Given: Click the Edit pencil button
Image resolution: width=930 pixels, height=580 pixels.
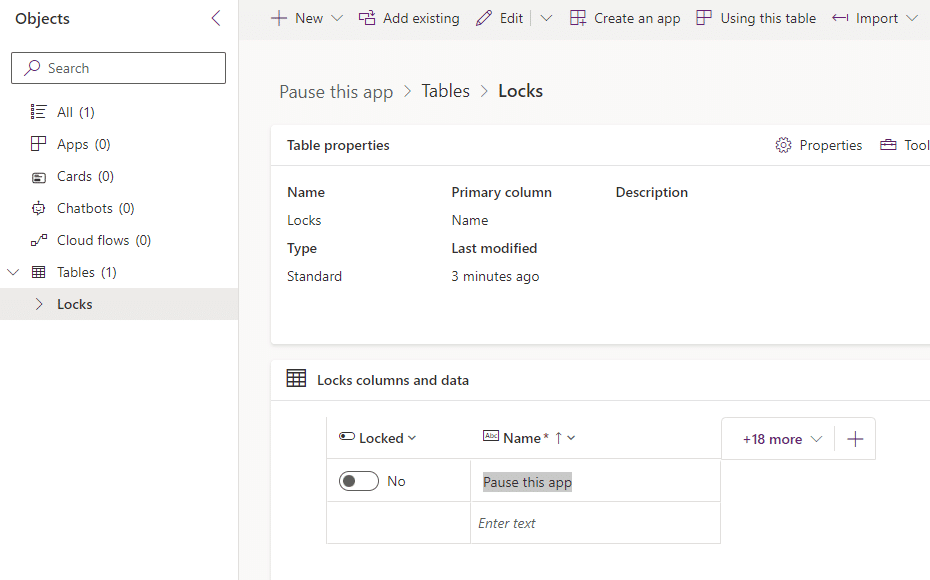Looking at the screenshot, I should (499, 18).
